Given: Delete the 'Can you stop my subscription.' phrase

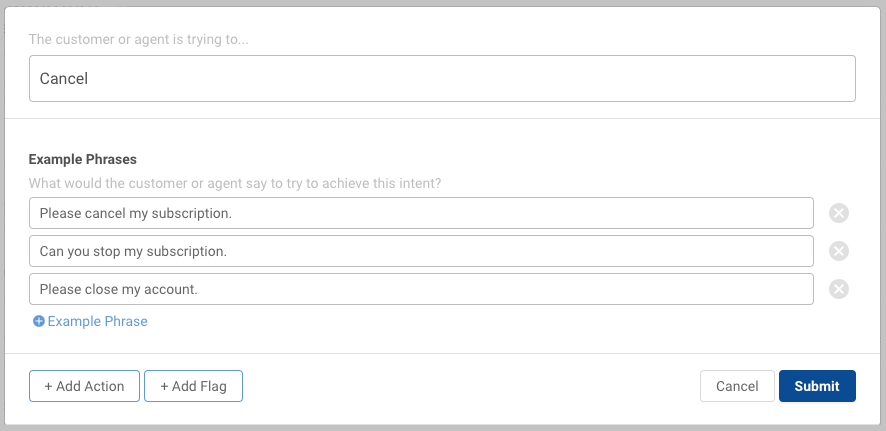Looking at the screenshot, I should 839,251.
